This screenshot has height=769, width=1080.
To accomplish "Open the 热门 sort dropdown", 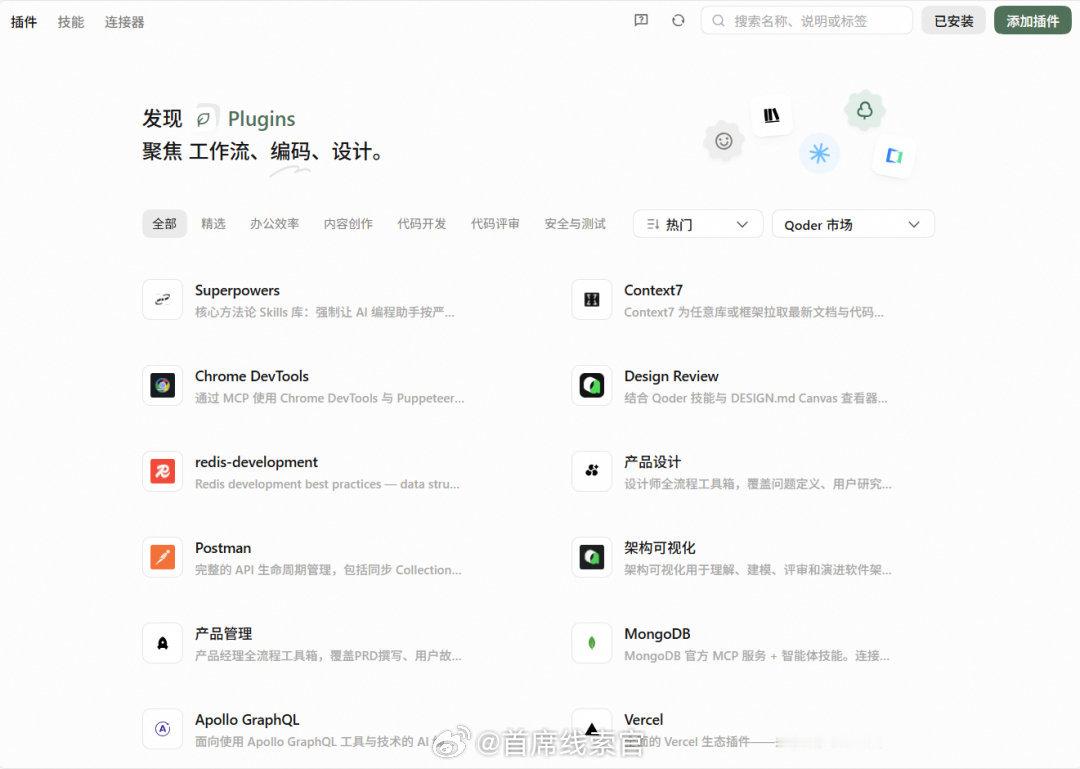I will tap(698, 224).
